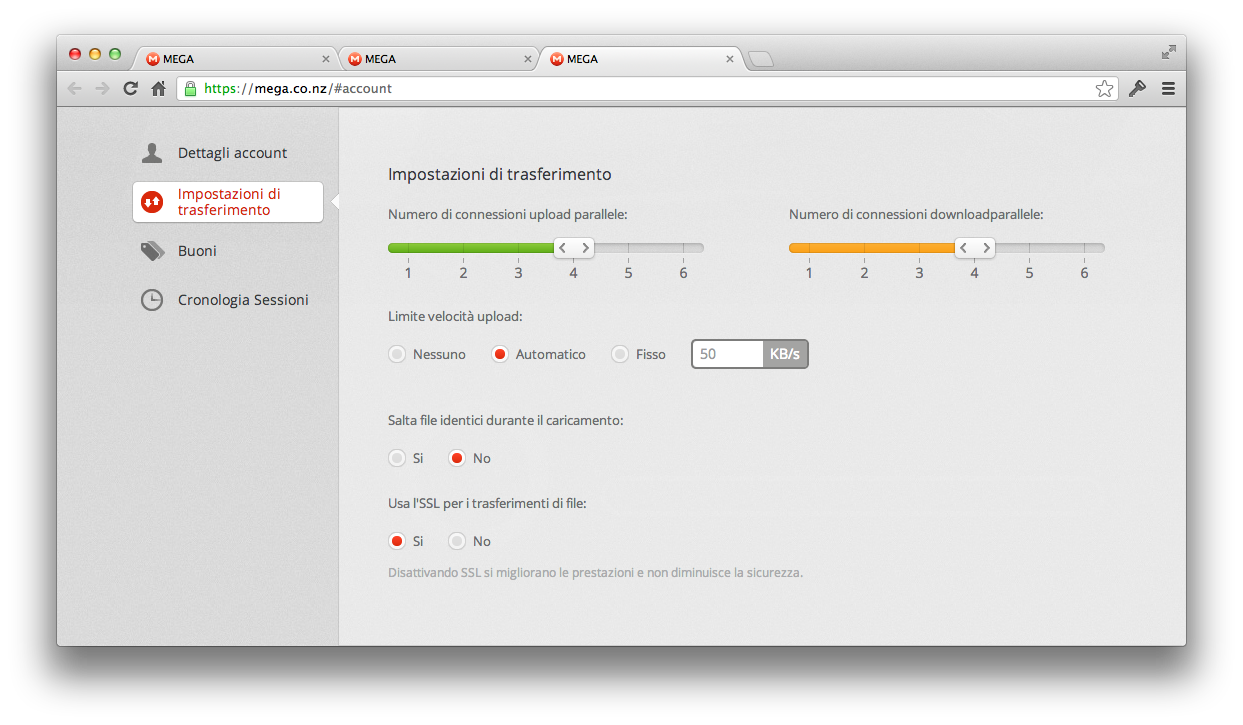Choose Si for skipping identical files
Viewport: 1243px width, 725px height.
tap(398, 458)
